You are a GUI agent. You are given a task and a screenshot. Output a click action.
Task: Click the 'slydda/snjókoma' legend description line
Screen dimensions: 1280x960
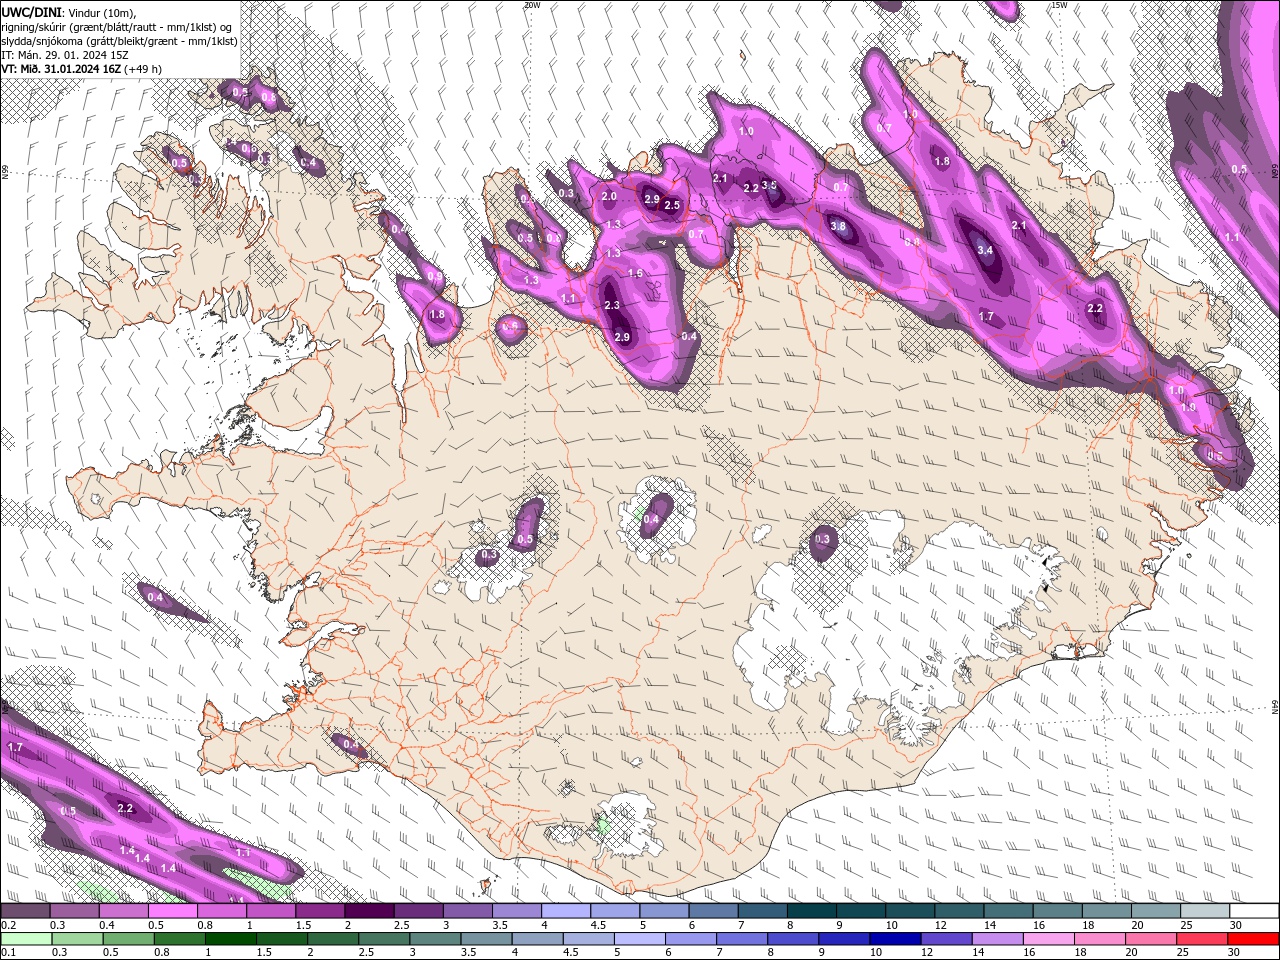coord(119,41)
